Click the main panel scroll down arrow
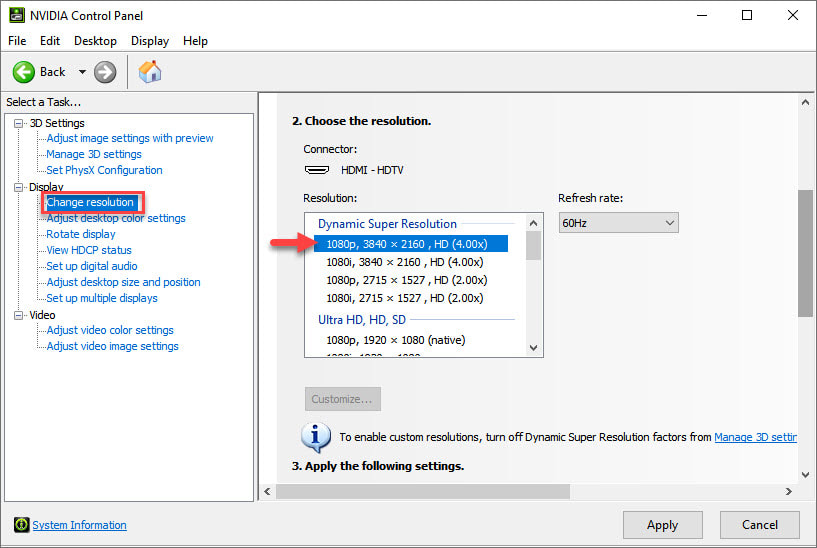Viewport: 817px width, 548px height. (x=805, y=475)
